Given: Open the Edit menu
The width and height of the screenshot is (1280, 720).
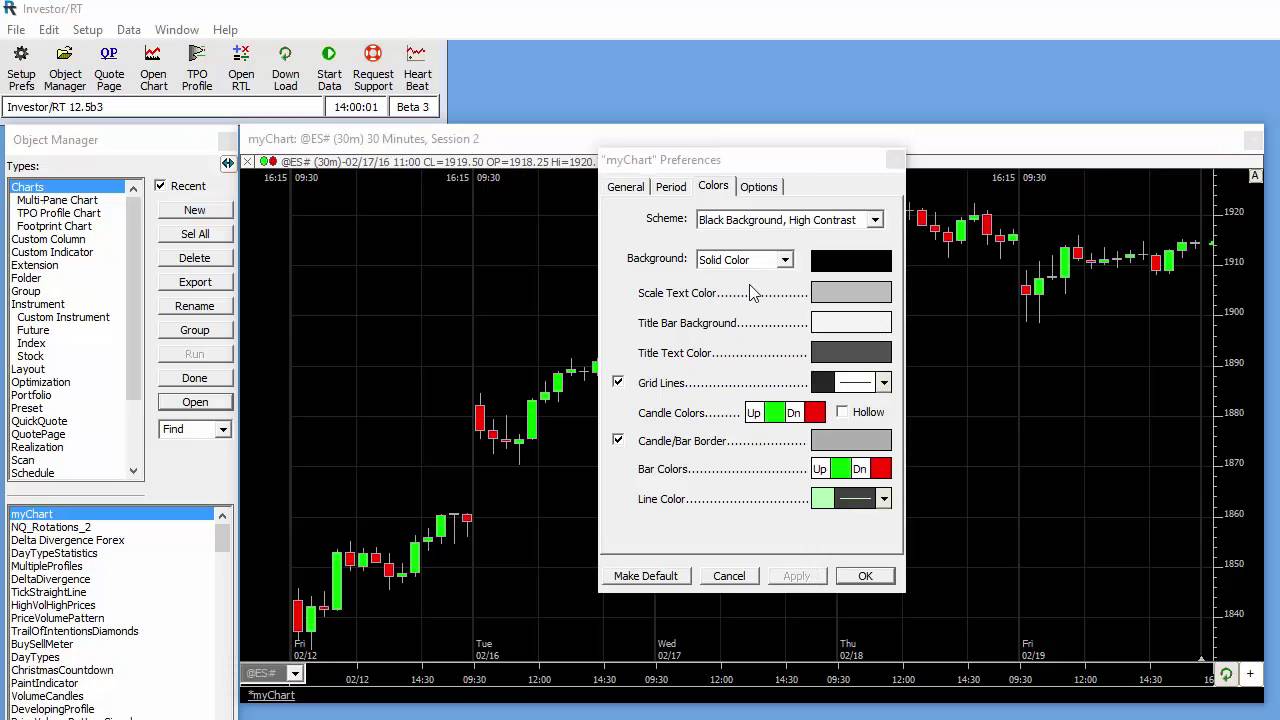Looking at the screenshot, I should pos(49,30).
